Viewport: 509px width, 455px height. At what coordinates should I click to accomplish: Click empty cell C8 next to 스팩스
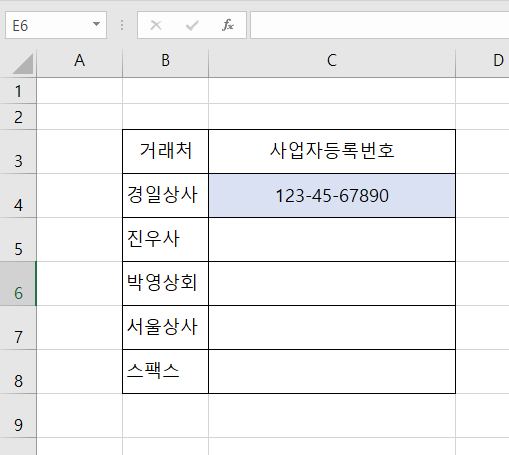[x=332, y=372]
